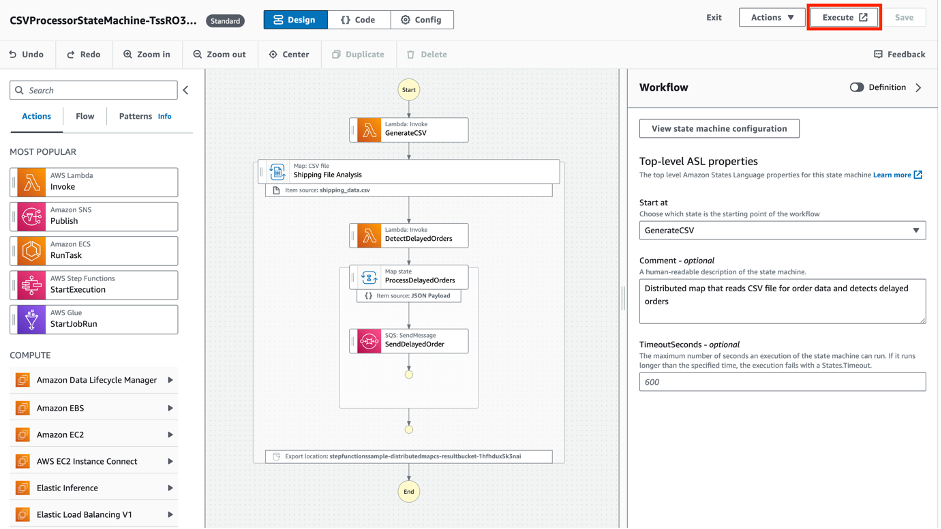Click the AWS EC2 Instance Connect icon
Image resolution: width=941 pixels, height=529 pixels.
point(23,461)
